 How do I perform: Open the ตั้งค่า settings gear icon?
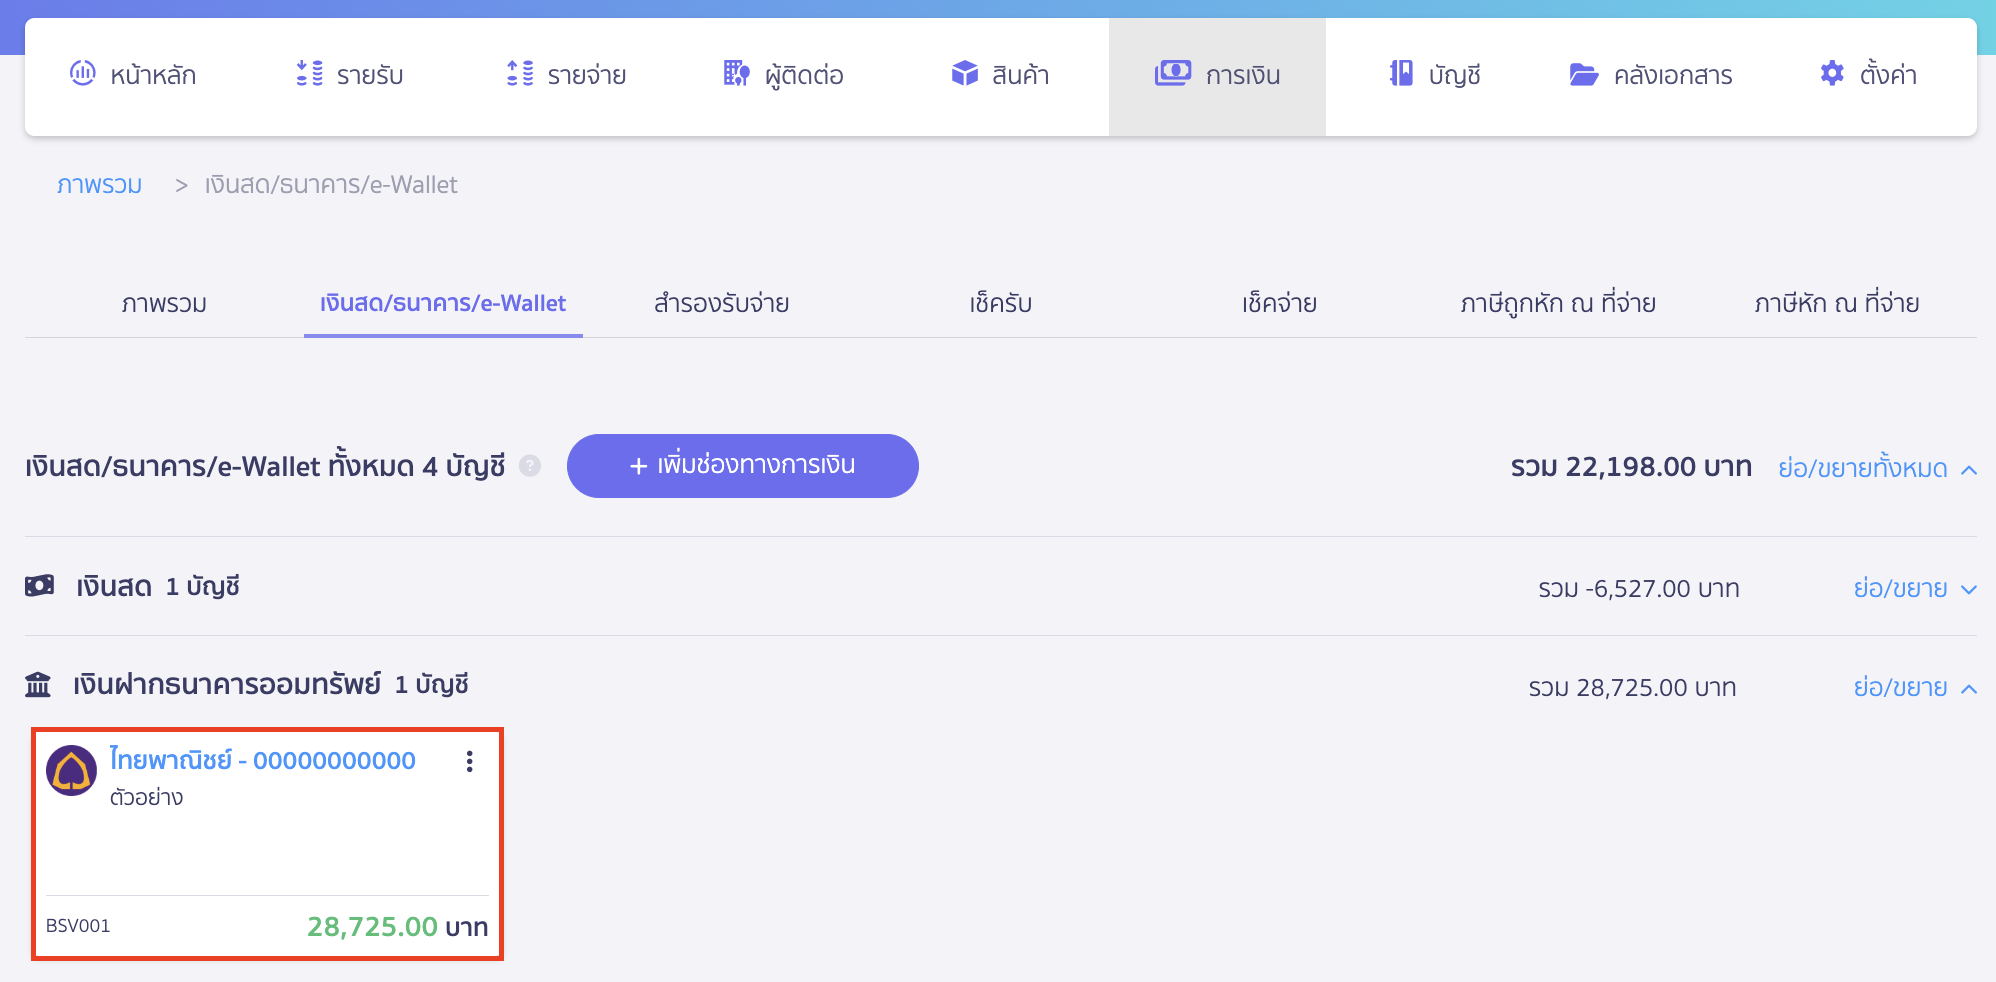pyautogui.click(x=1832, y=74)
